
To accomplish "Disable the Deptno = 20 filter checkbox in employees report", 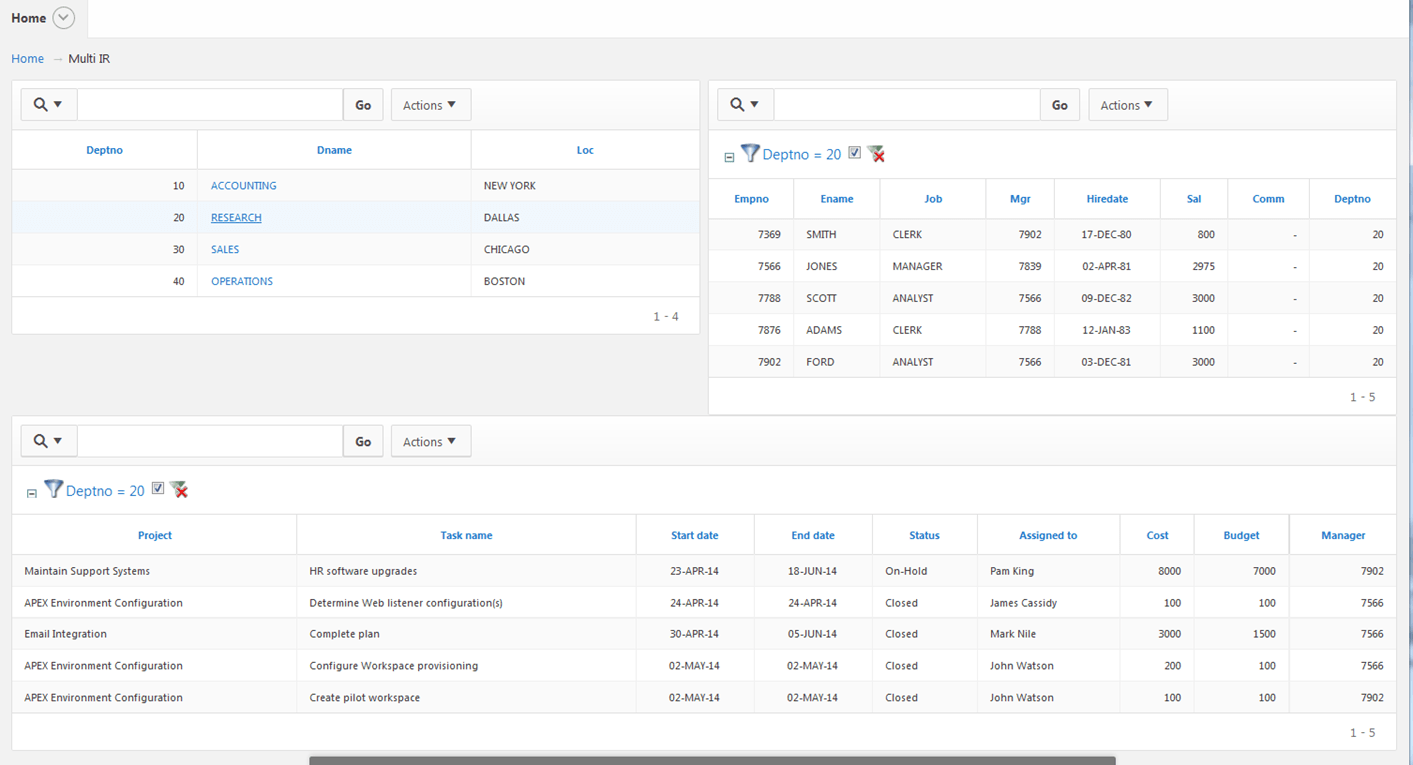I will [855, 153].
